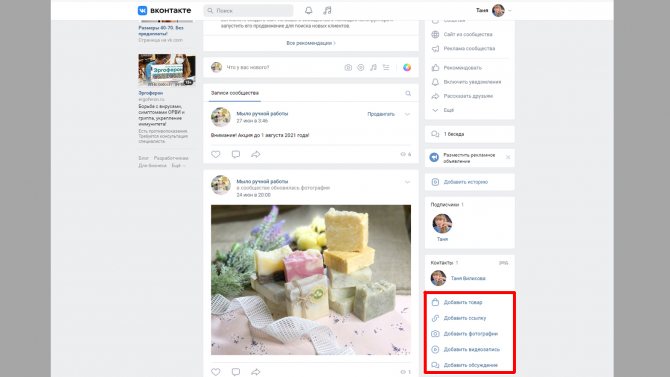Open the soap bars photo
670x377 pixels.
[x=311, y=280]
